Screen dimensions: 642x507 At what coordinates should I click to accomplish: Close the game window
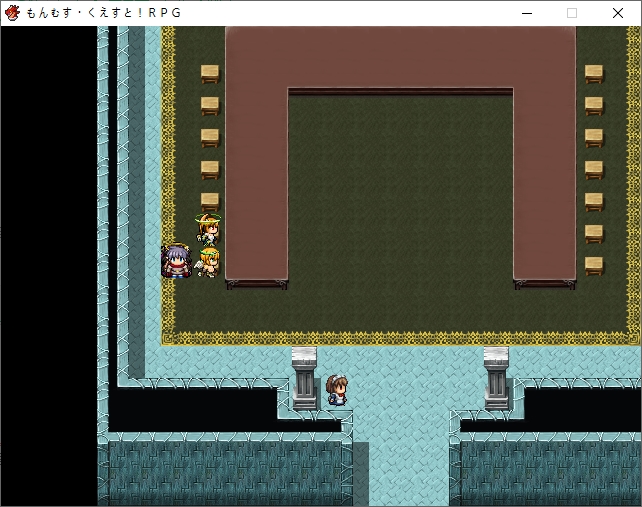618,13
